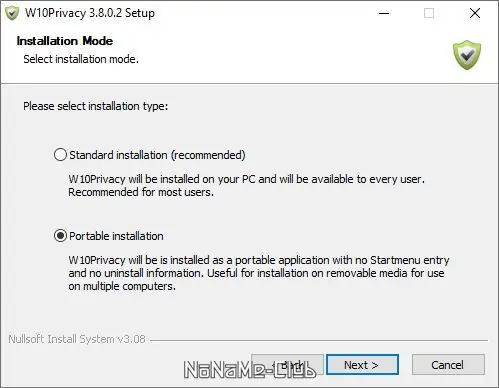Click the 'Please select installation type:' prompt
This screenshot has width=499, height=388.
pos(96,106)
